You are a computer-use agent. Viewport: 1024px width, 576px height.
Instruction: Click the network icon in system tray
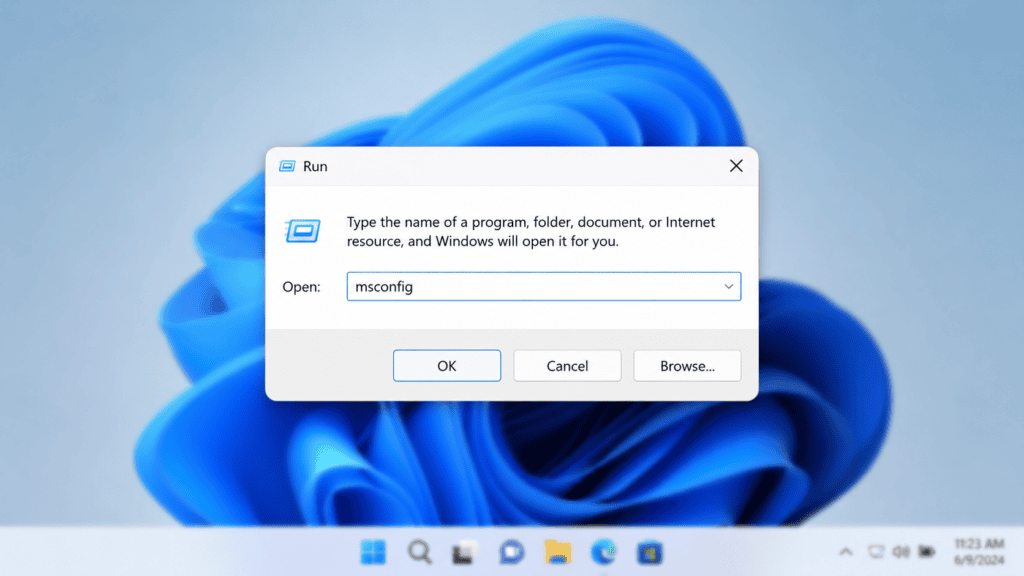point(876,552)
